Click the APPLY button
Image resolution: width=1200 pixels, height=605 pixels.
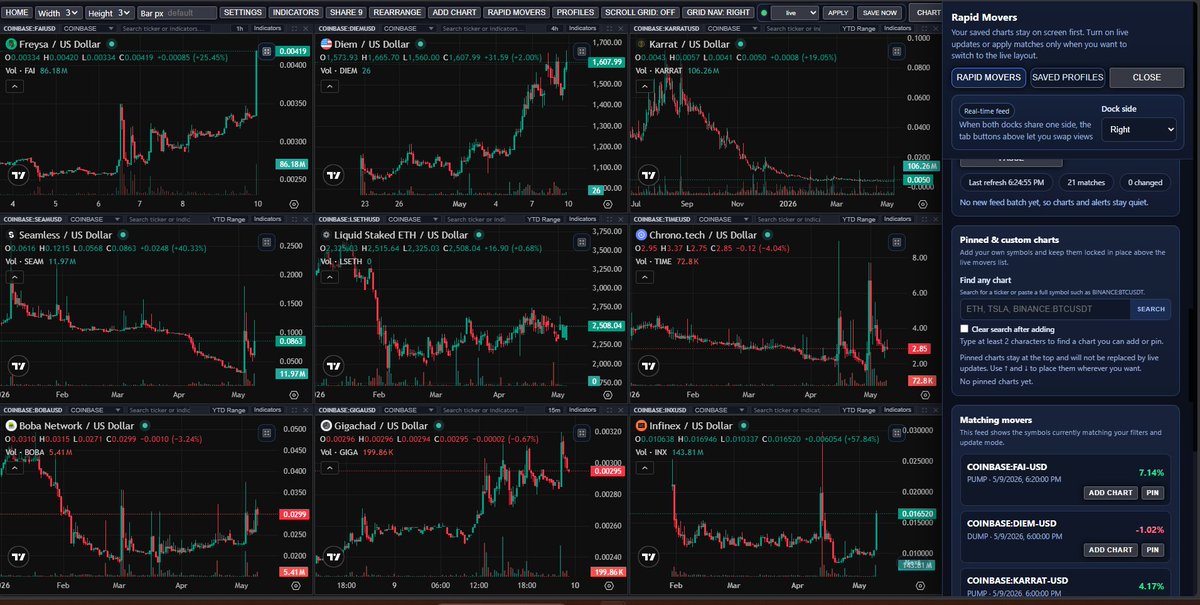tap(838, 12)
